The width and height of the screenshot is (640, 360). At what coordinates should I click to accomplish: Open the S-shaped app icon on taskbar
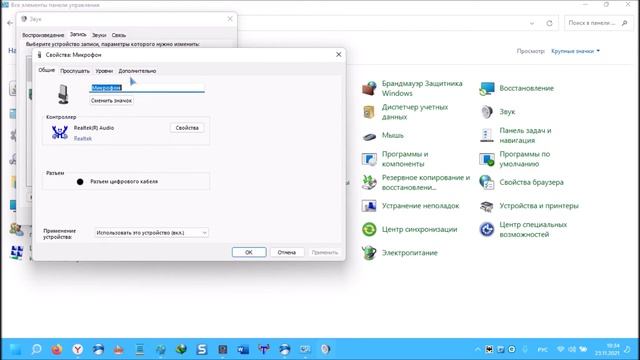coord(202,349)
